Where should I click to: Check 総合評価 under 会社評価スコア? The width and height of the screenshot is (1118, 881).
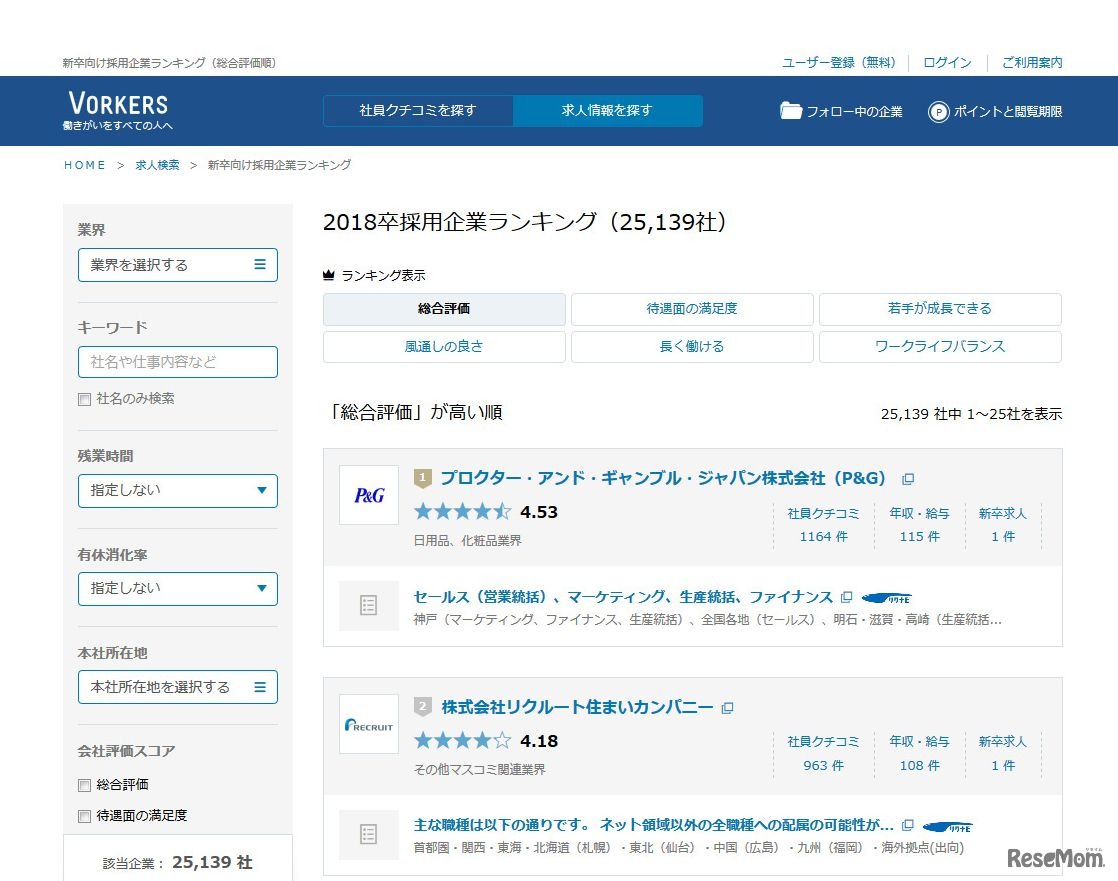84,784
